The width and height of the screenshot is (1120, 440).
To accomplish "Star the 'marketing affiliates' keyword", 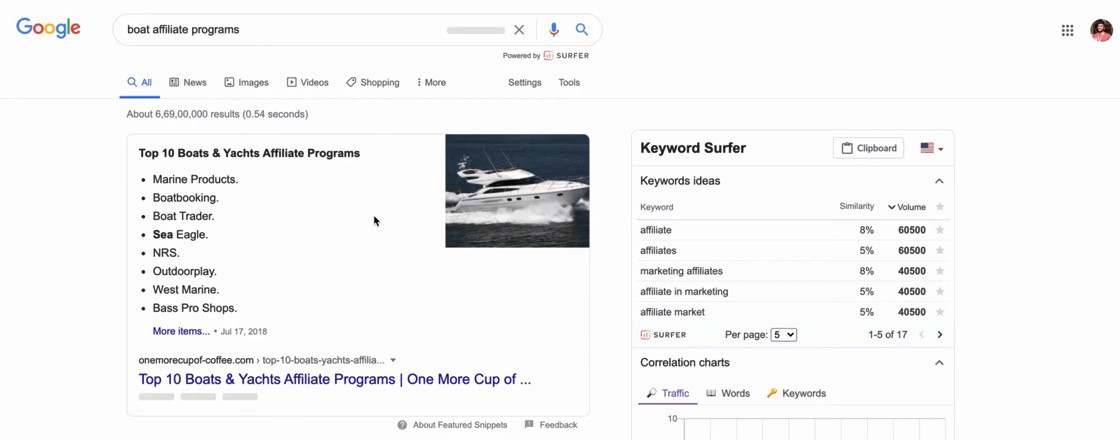I will [x=939, y=271].
